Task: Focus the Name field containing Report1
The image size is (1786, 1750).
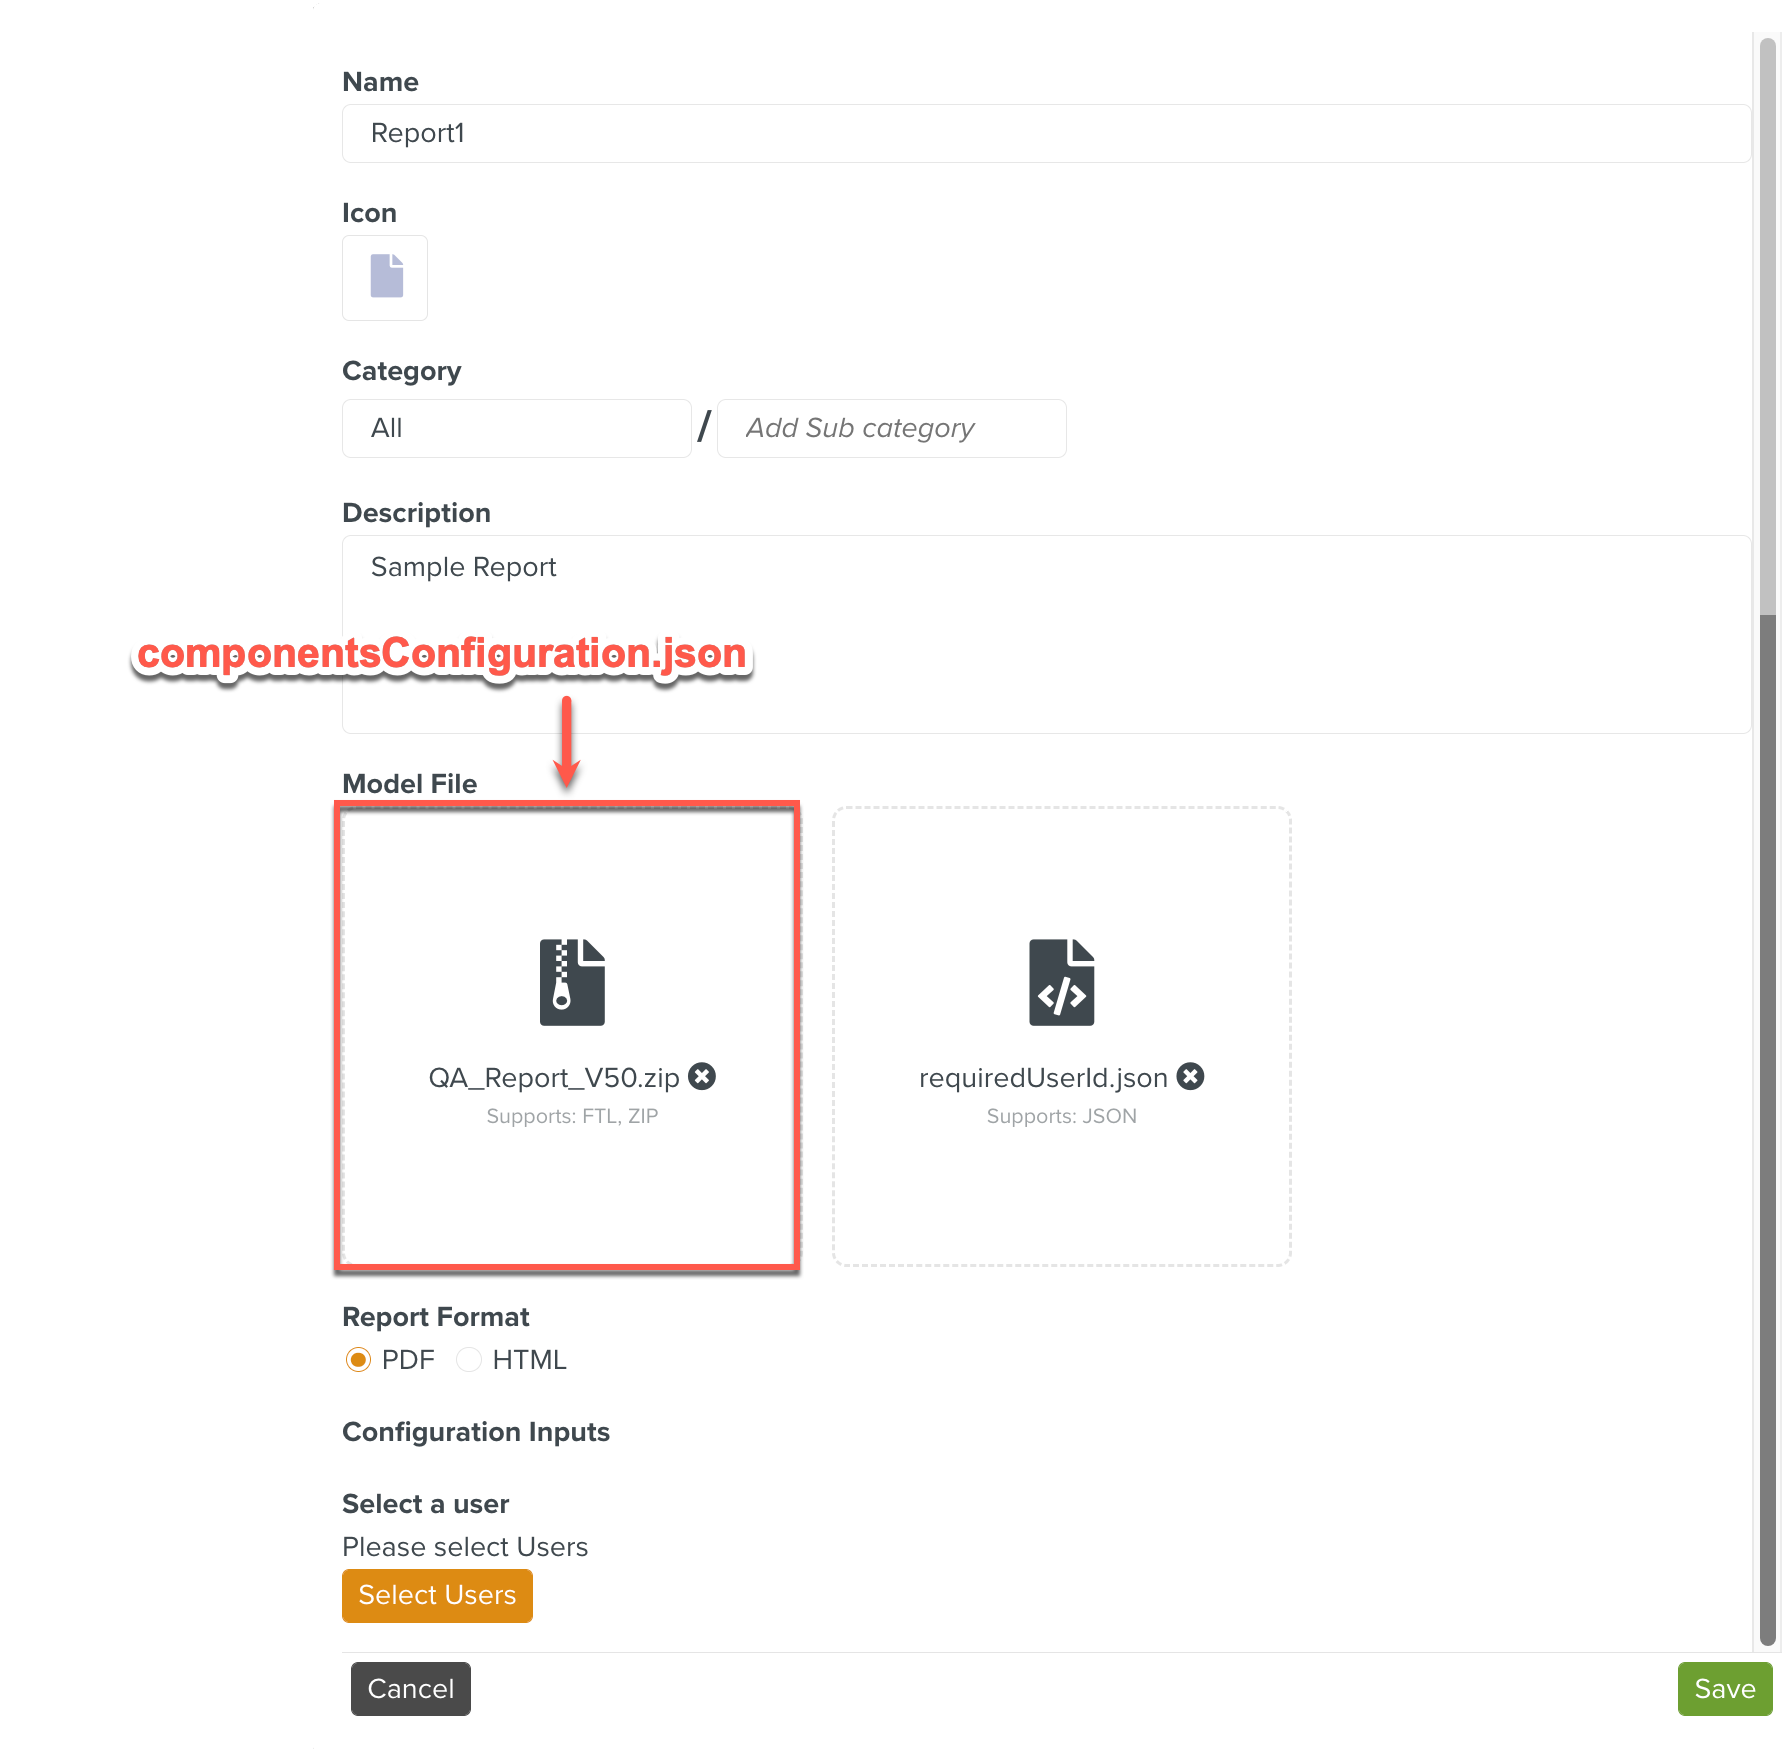Action: click(x=1045, y=133)
